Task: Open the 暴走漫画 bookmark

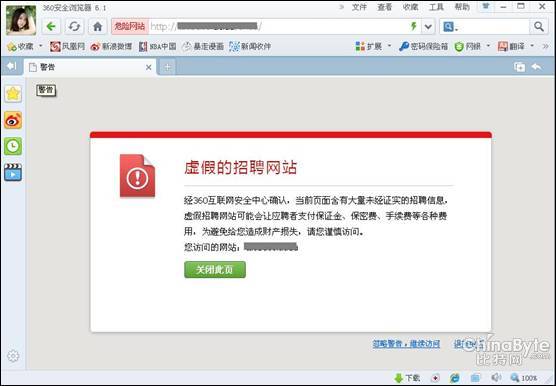Action: point(202,46)
